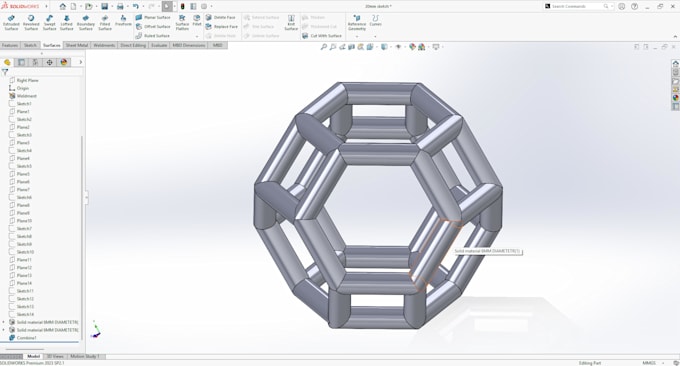Open the Curves dropdown arrow
The image size is (680, 366).
click(x=375, y=36)
